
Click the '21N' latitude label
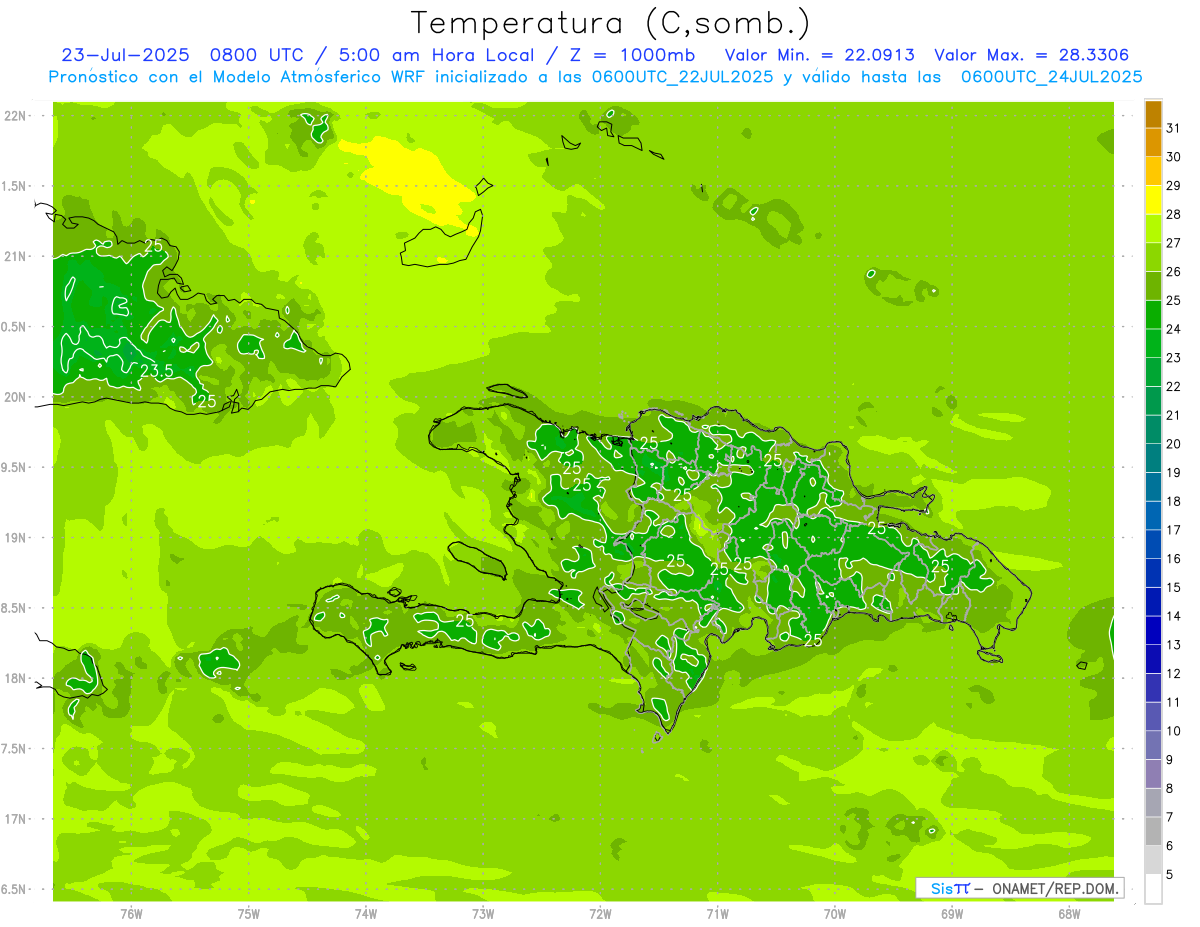(15, 257)
